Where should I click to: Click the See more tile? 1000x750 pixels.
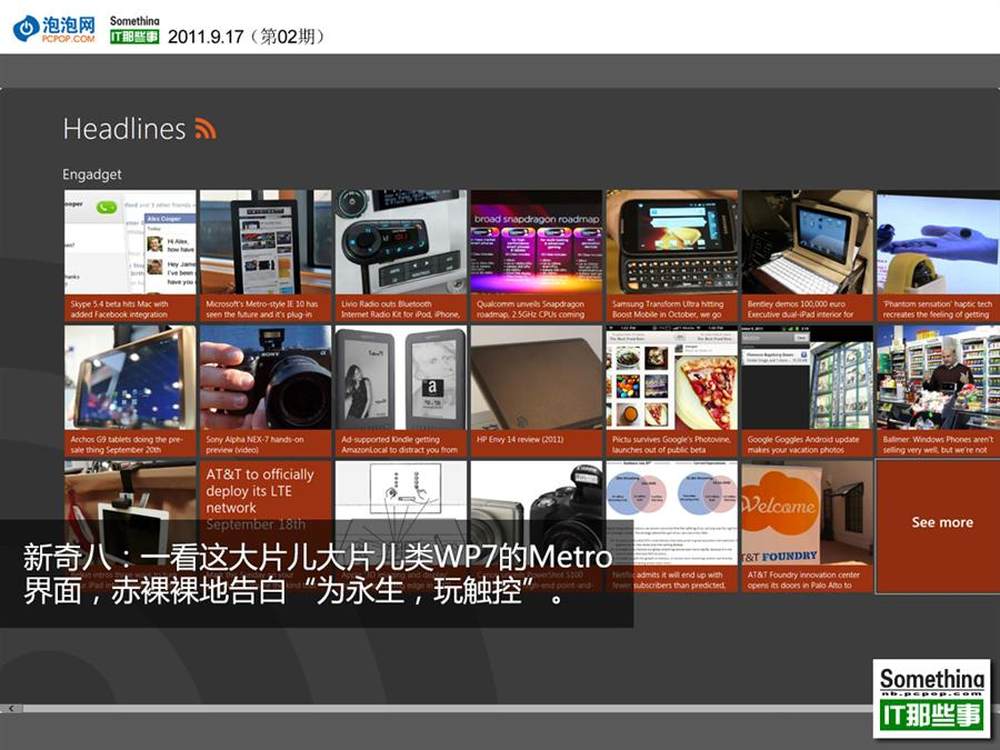pos(938,527)
